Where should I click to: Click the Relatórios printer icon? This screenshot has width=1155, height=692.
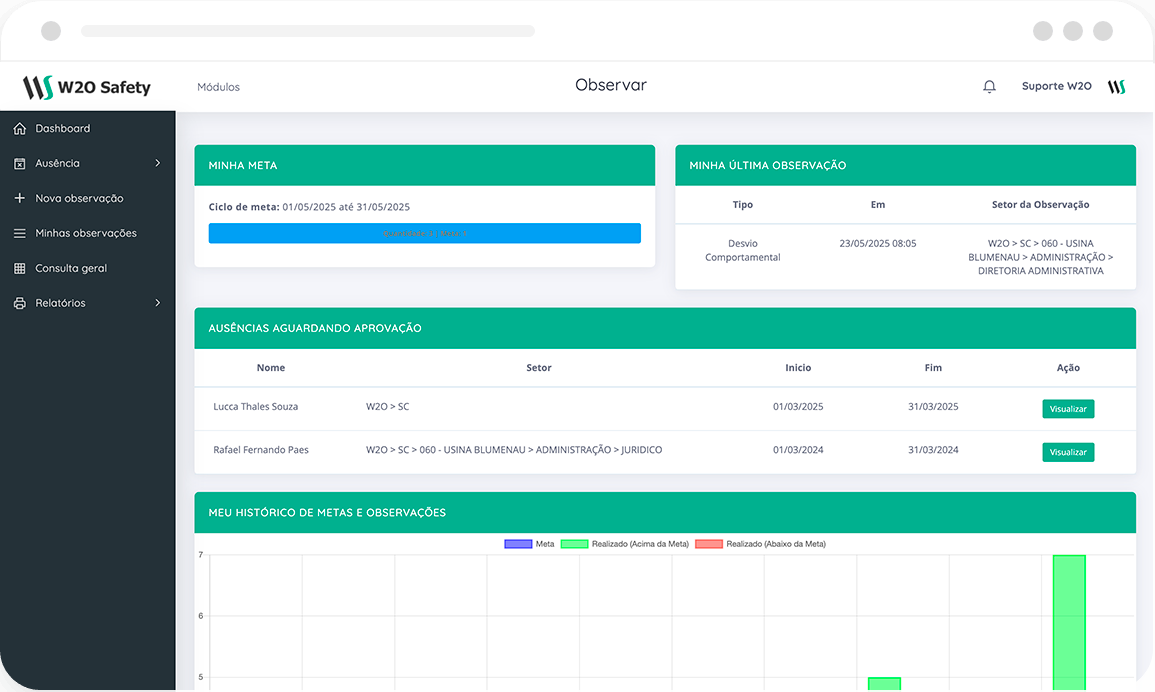click(20, 304)
